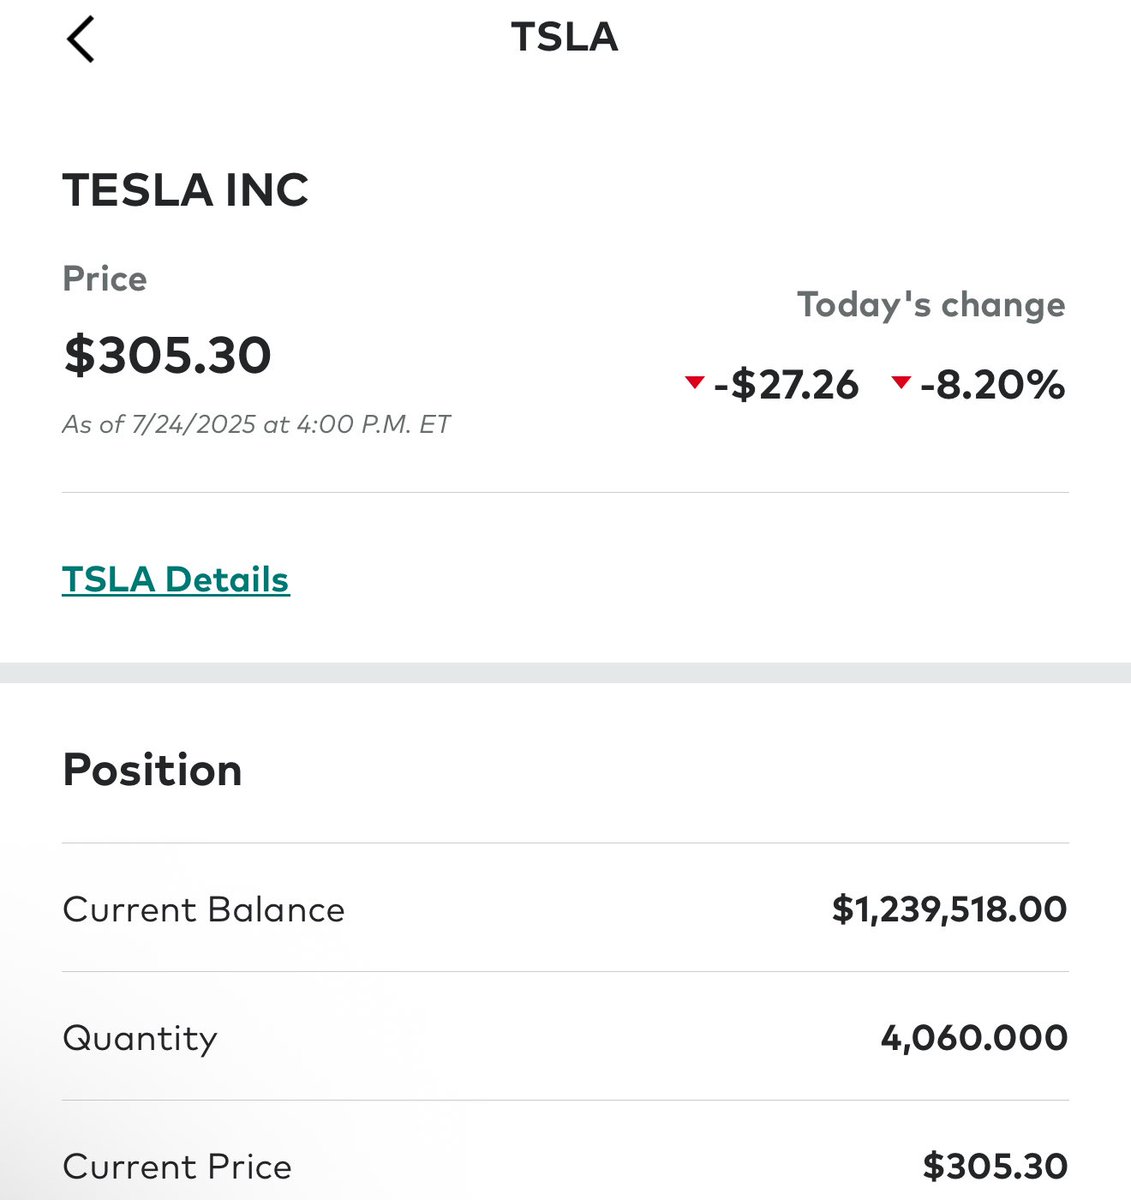
Task: Select the TESLA INC company name
Action: click(186, 190)
